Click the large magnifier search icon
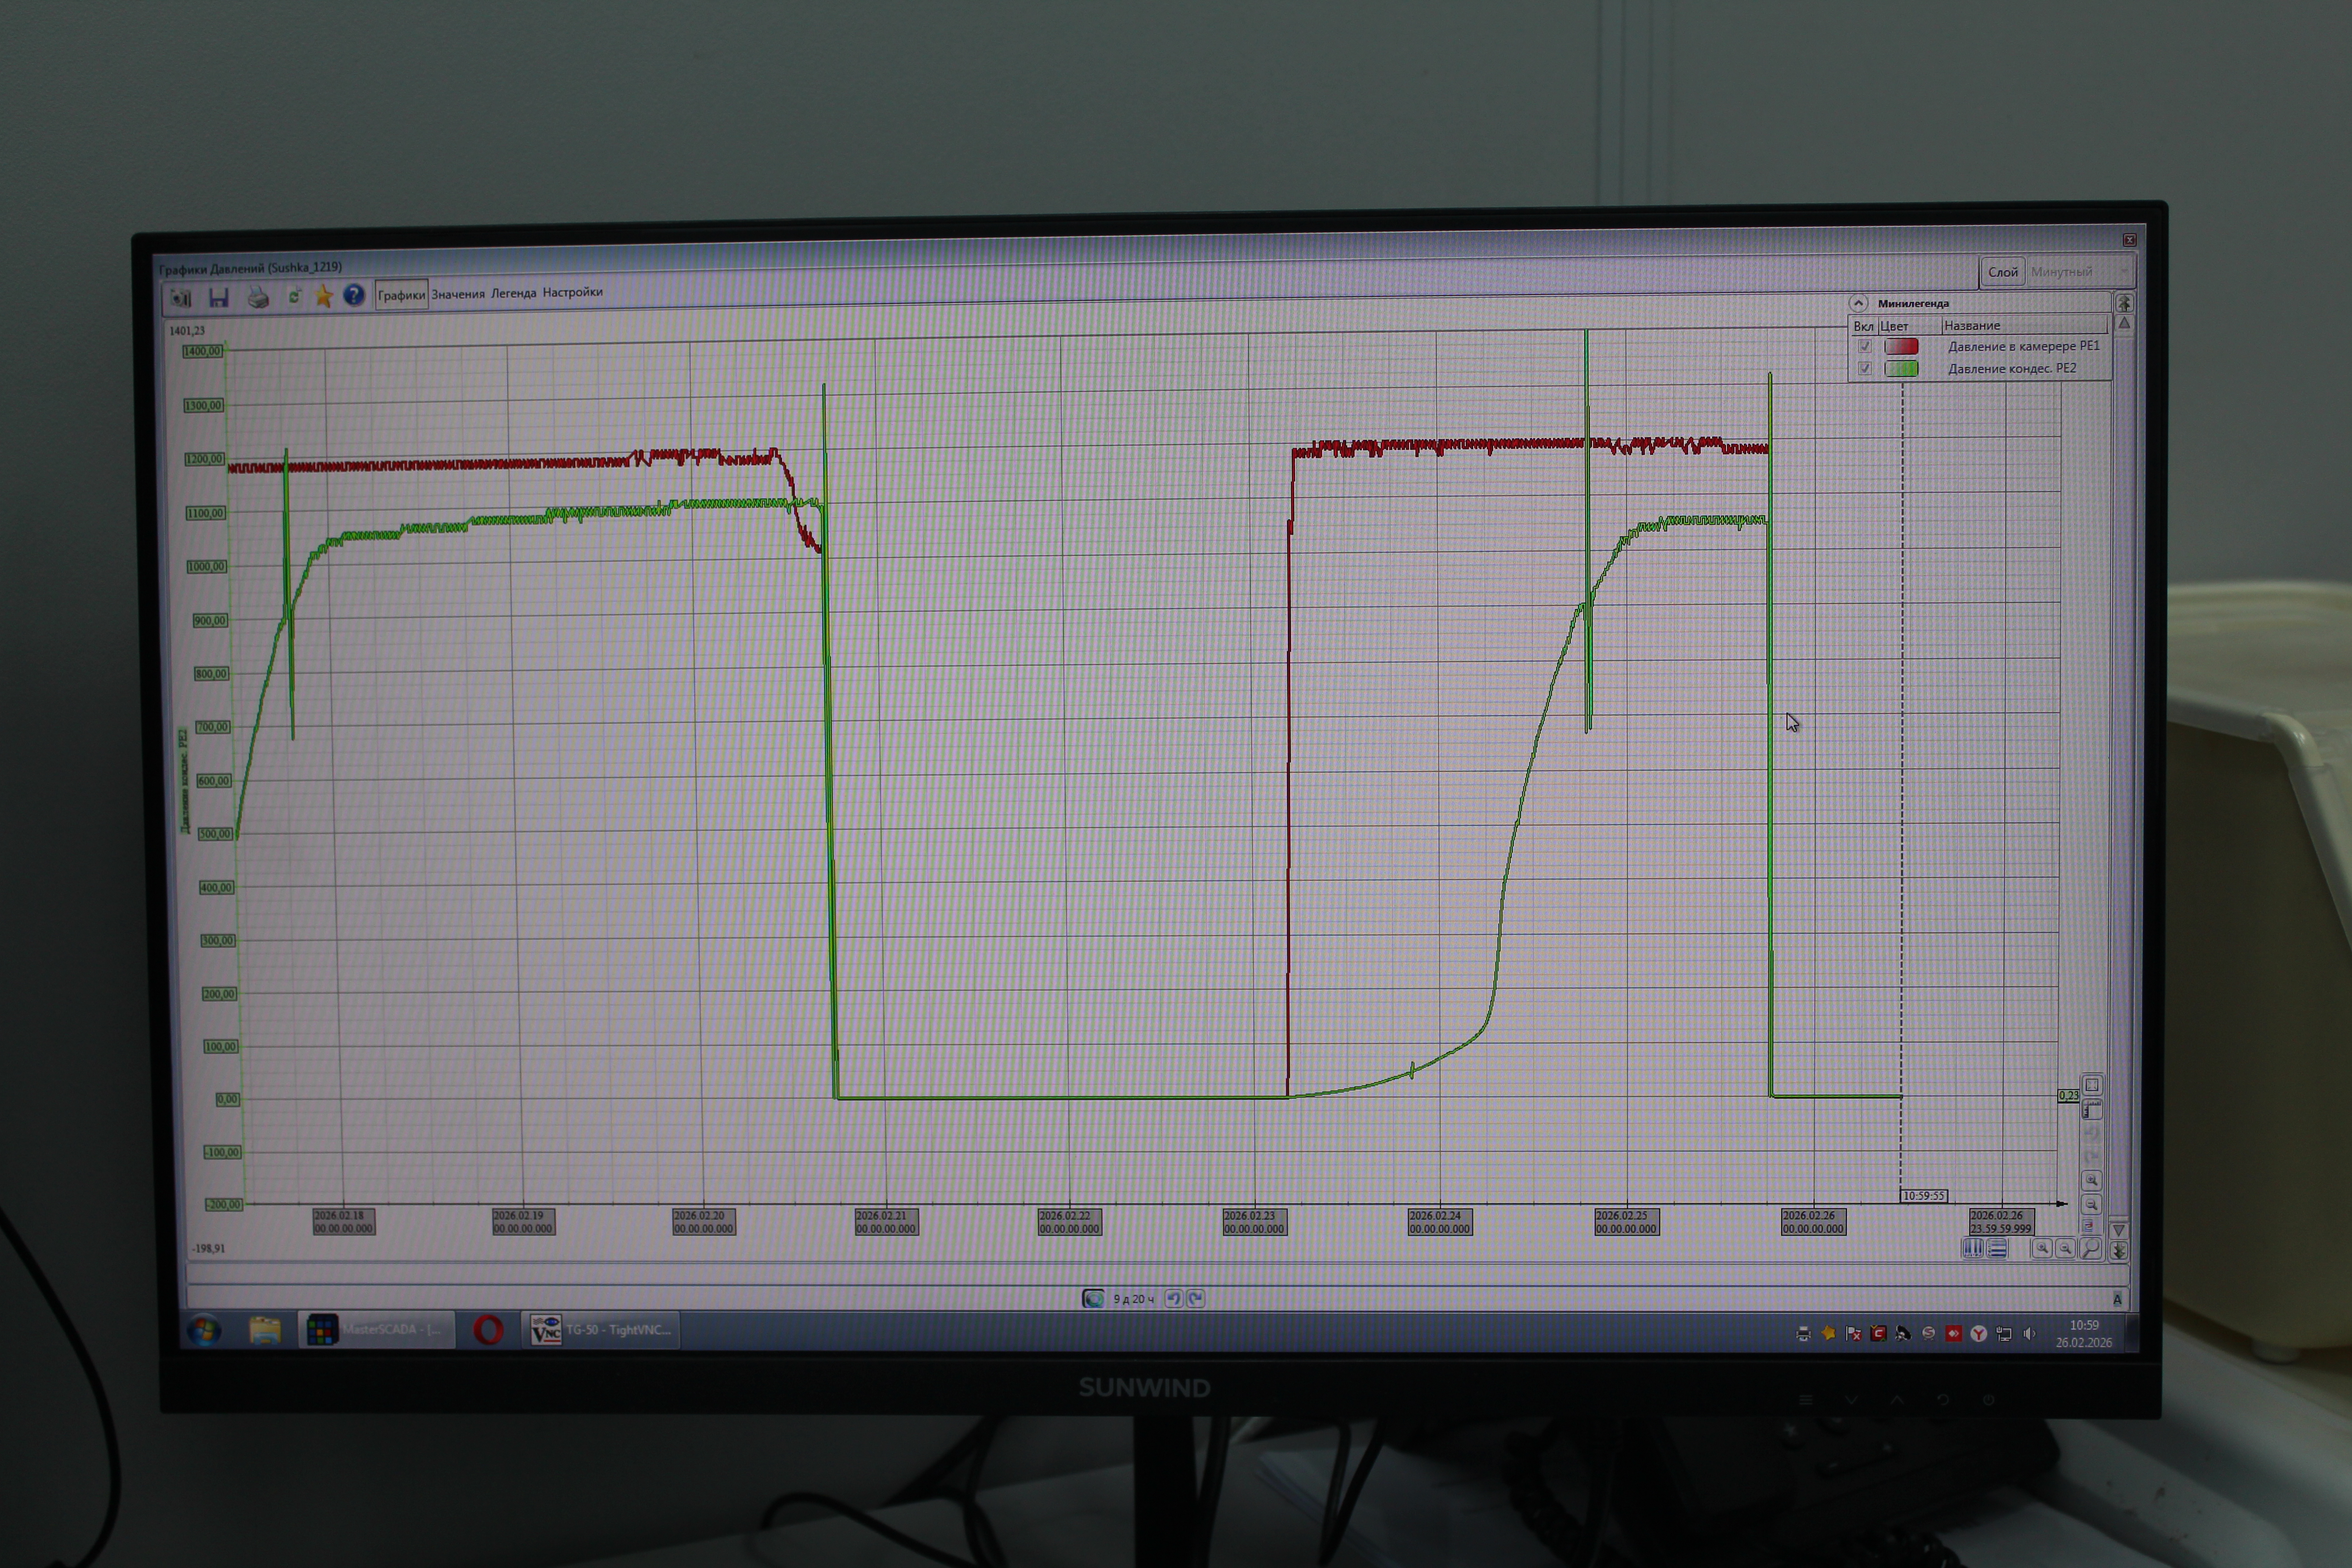This screenshot has height=1568, width=2352. point(2091,1248)
